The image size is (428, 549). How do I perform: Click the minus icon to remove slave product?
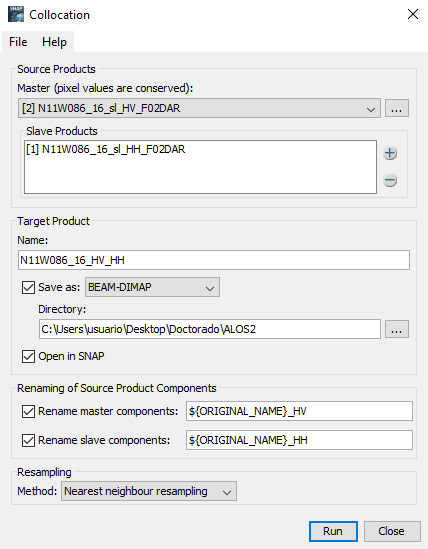tap(390, 180)
